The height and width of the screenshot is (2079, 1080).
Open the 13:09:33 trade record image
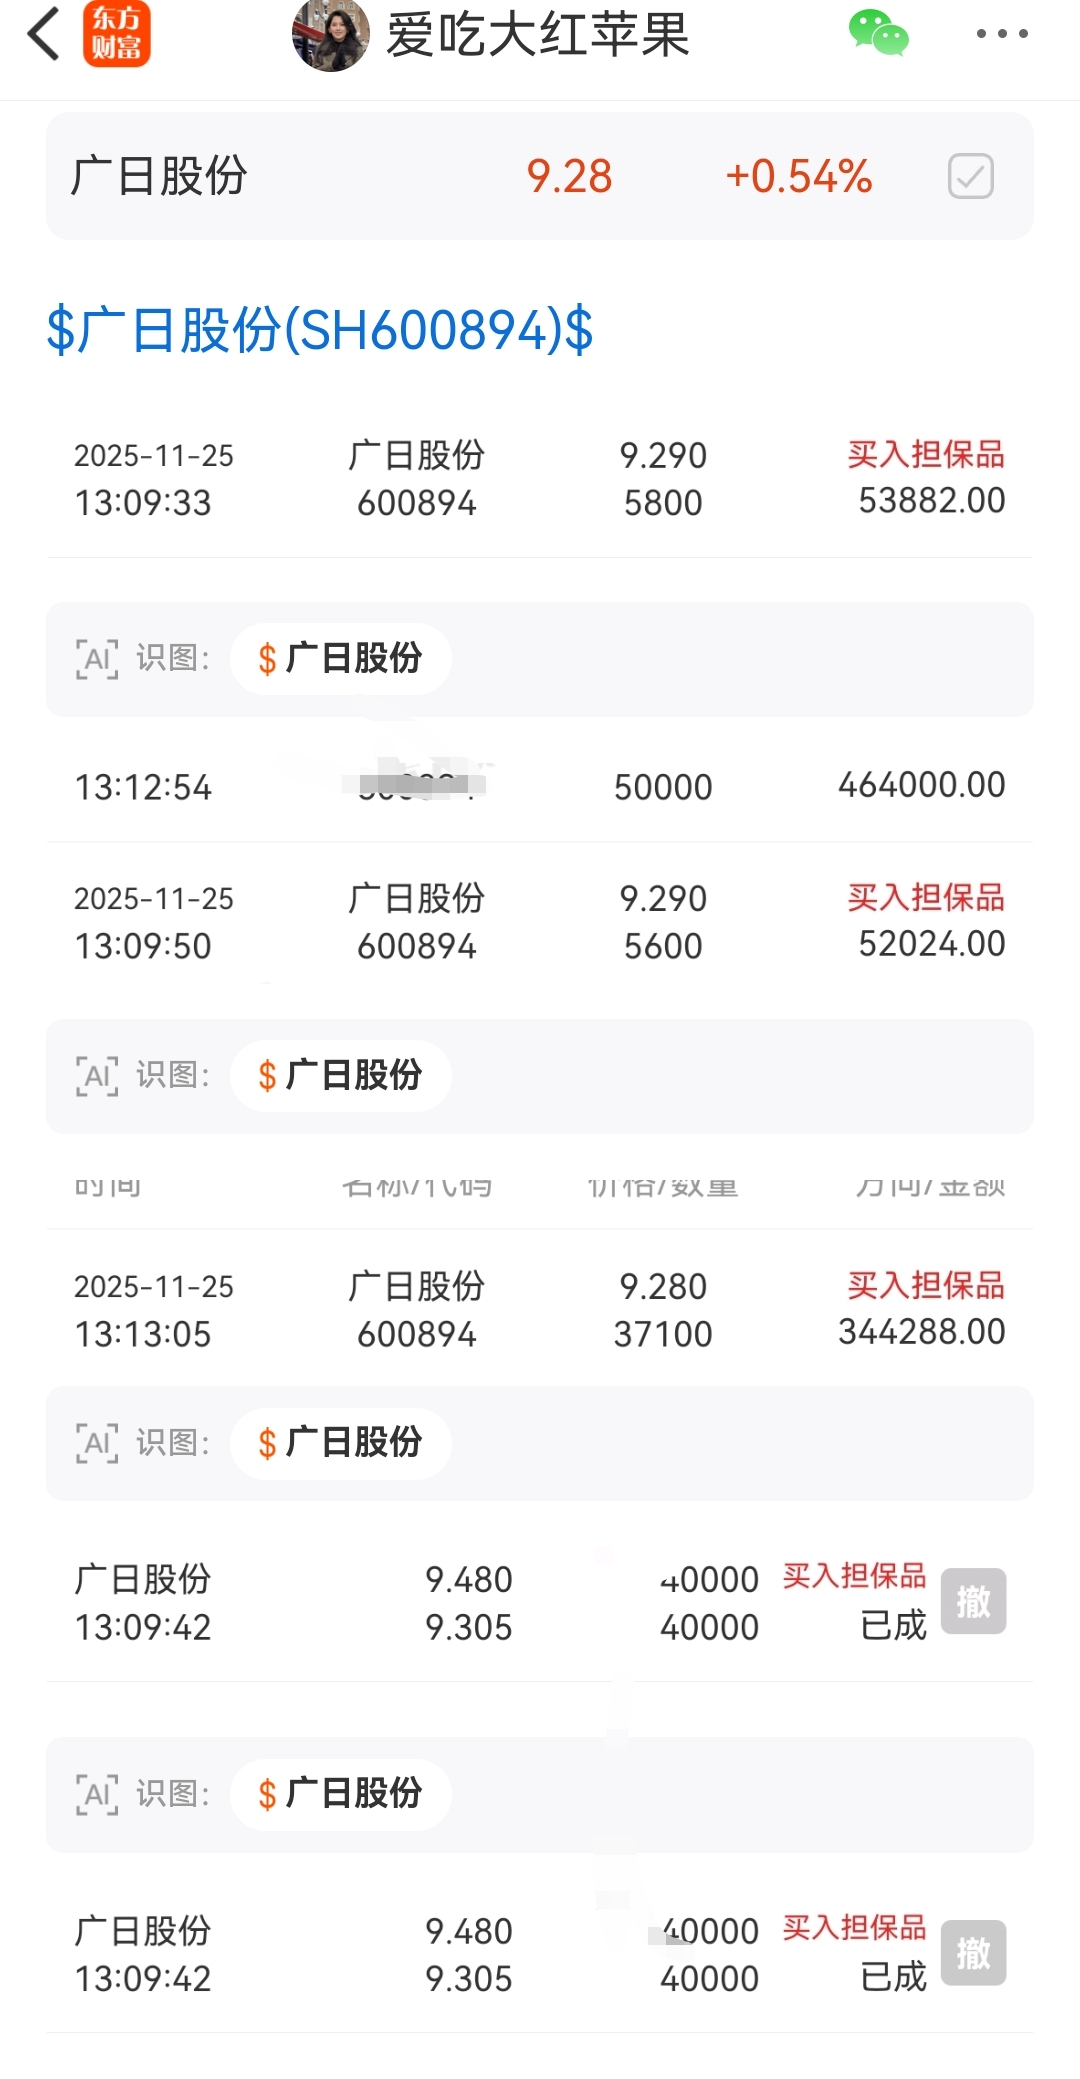click(540, 479)
